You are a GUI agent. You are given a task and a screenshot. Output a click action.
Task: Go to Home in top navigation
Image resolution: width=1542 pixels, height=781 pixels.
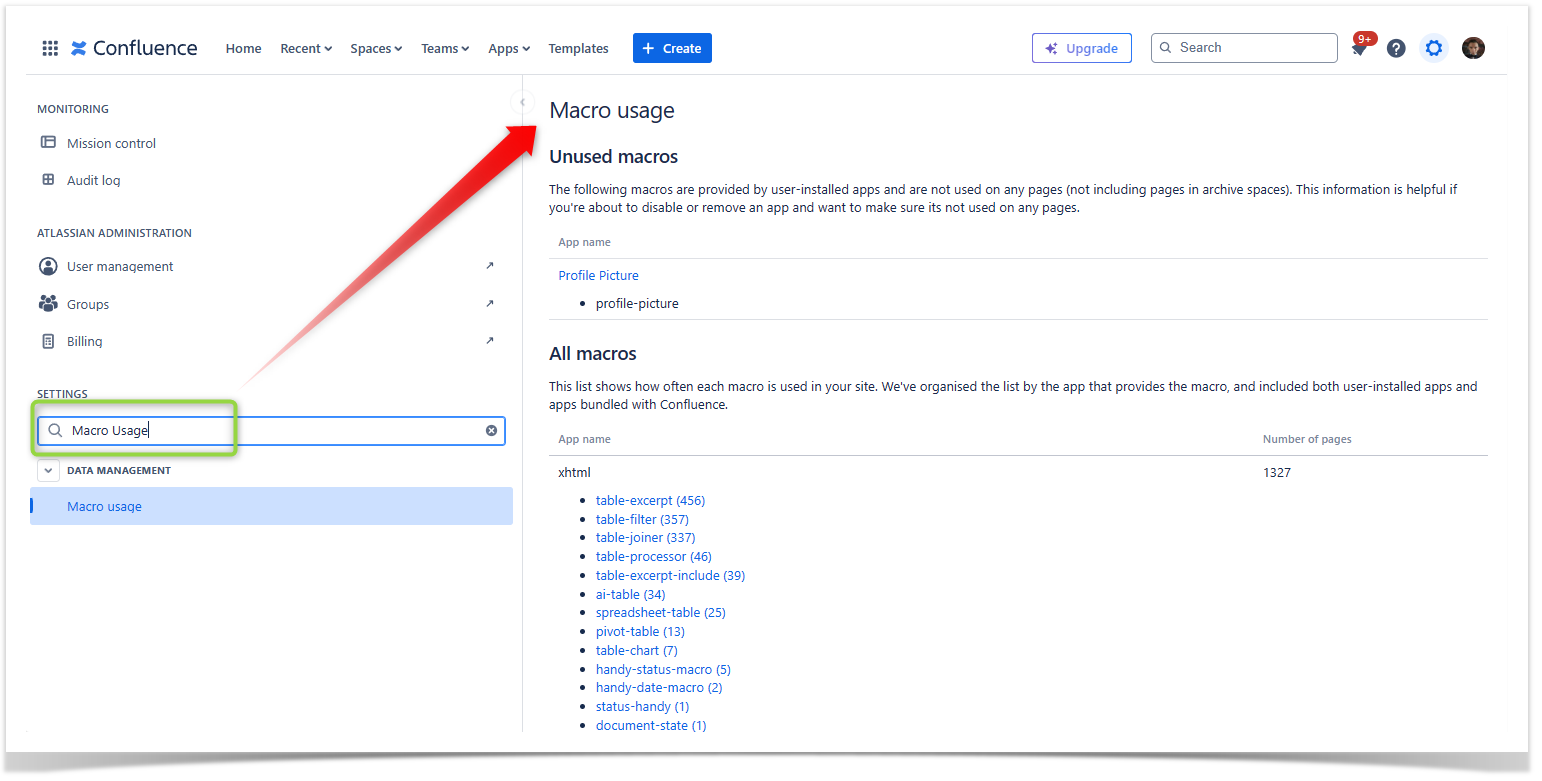pyautogui.click(x=243, y=48)
